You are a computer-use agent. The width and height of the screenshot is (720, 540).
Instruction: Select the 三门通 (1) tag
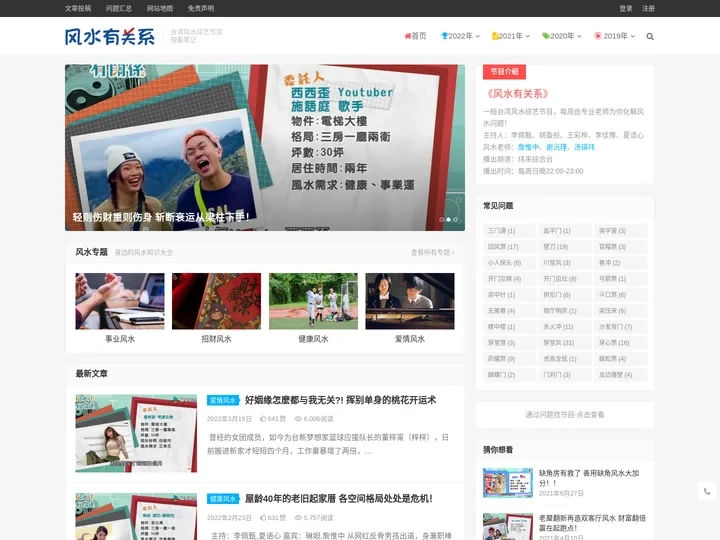point(510,231)
